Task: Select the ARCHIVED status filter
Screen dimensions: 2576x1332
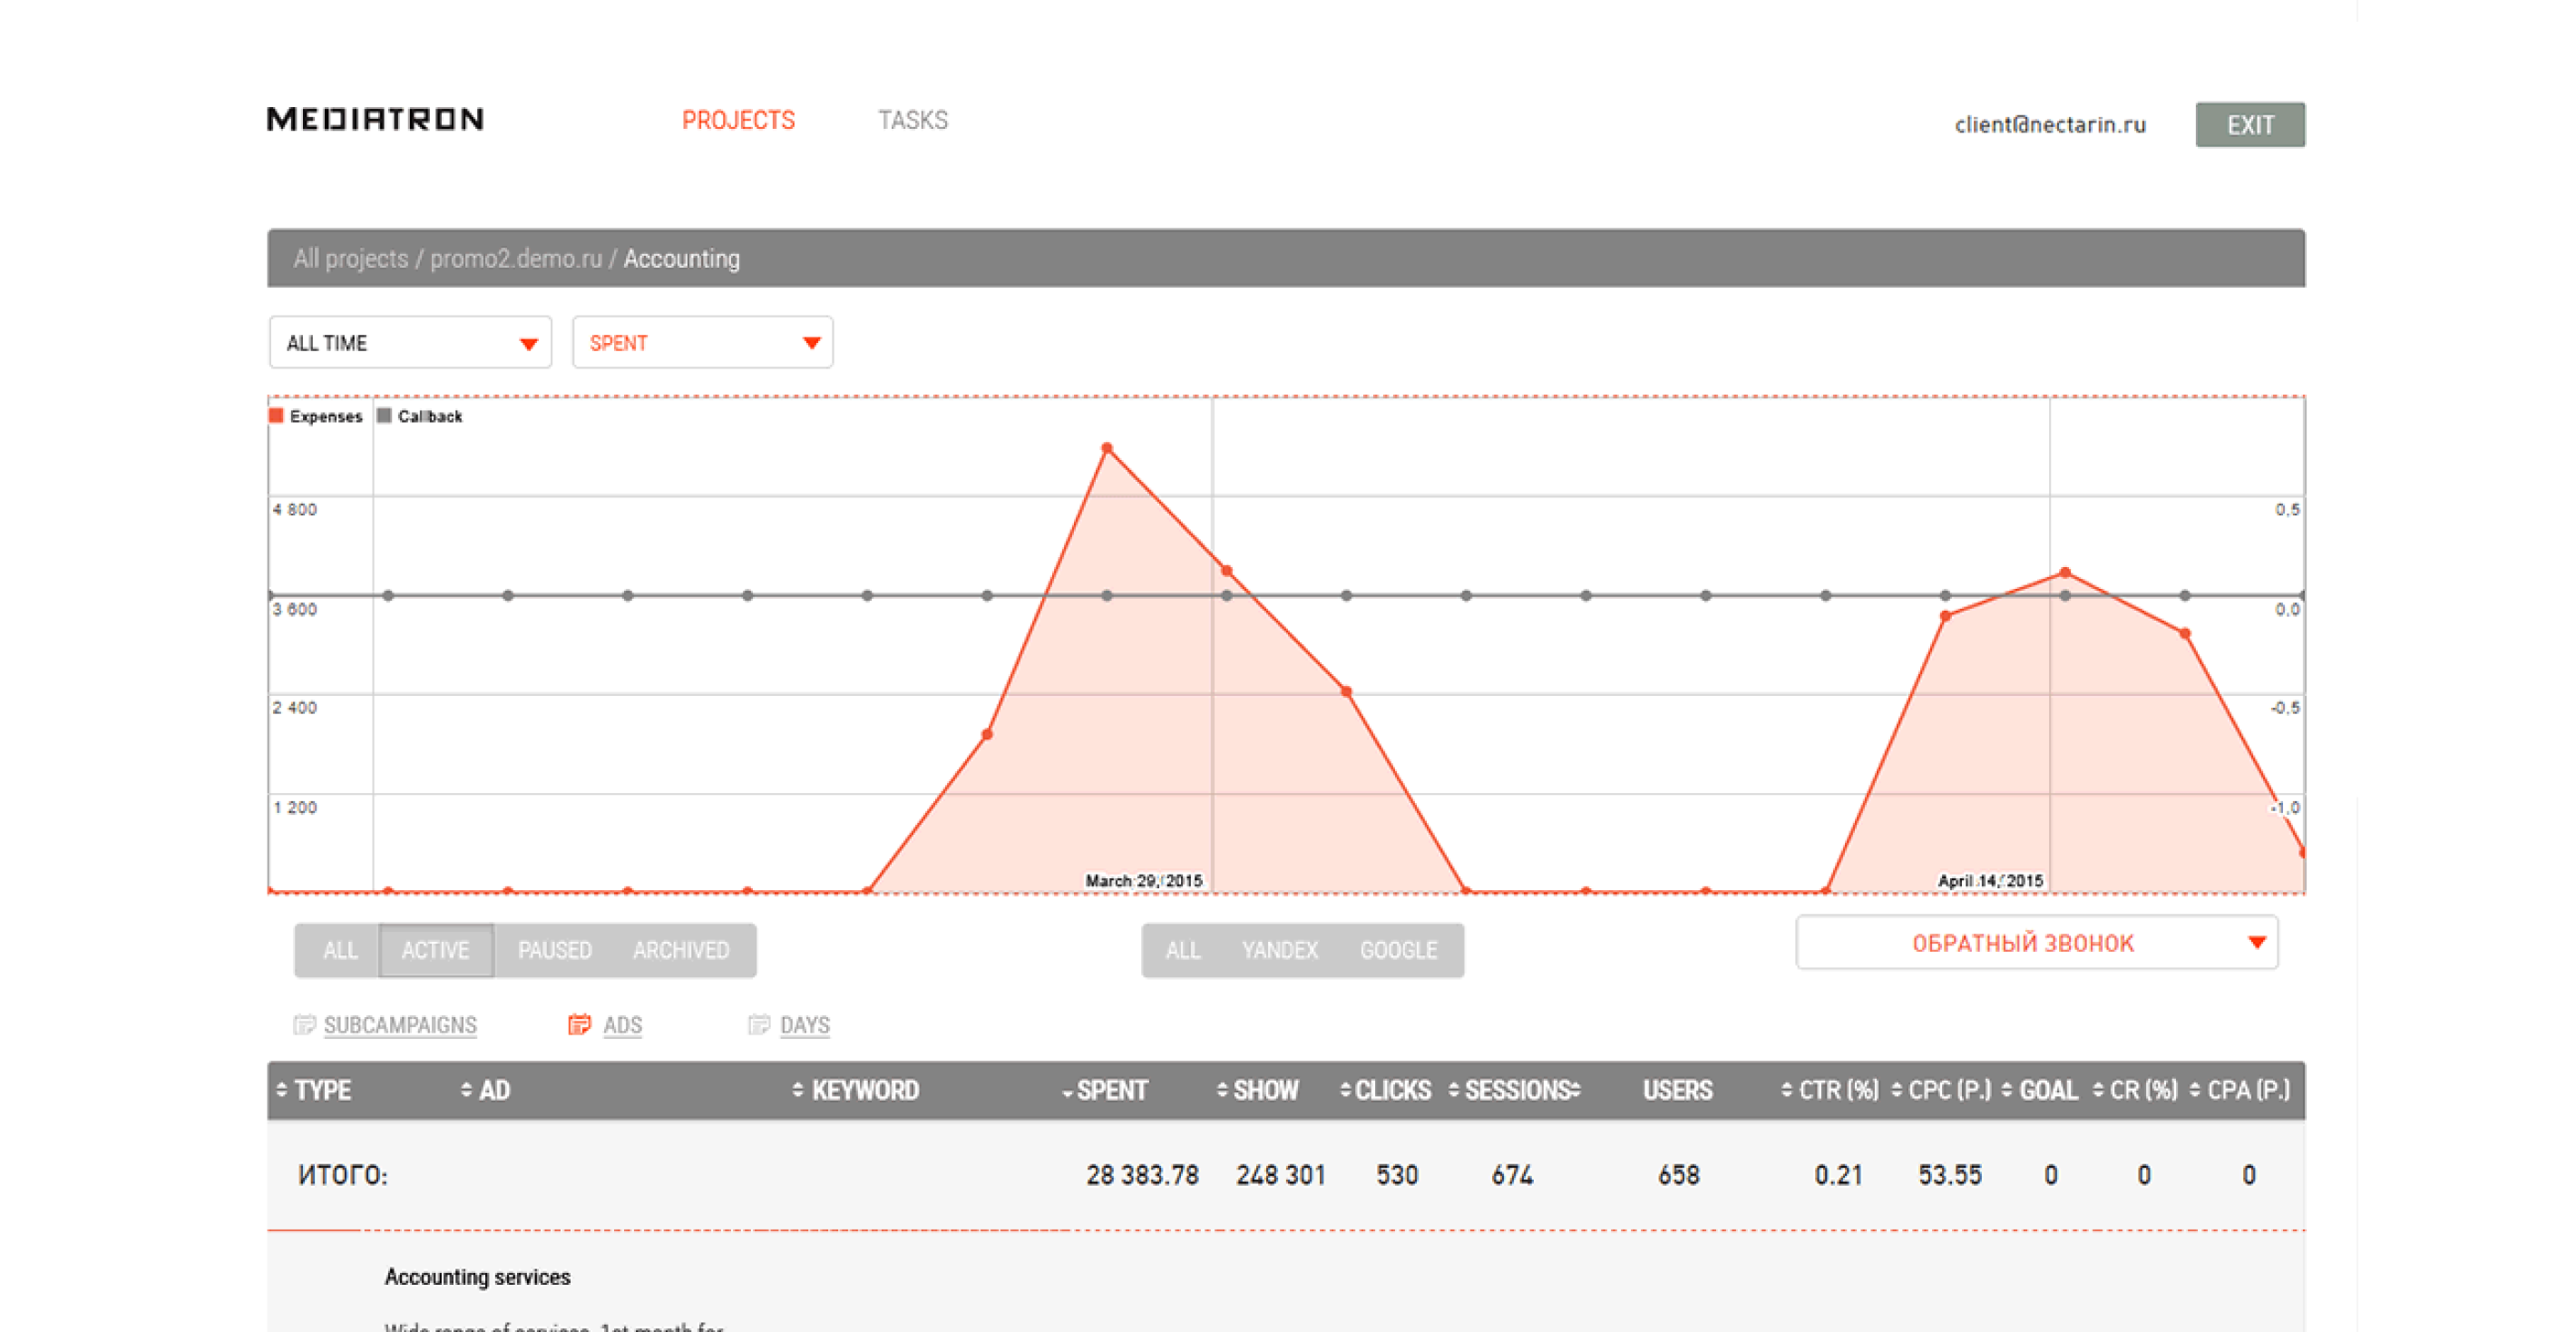Action: click(681, 951)
